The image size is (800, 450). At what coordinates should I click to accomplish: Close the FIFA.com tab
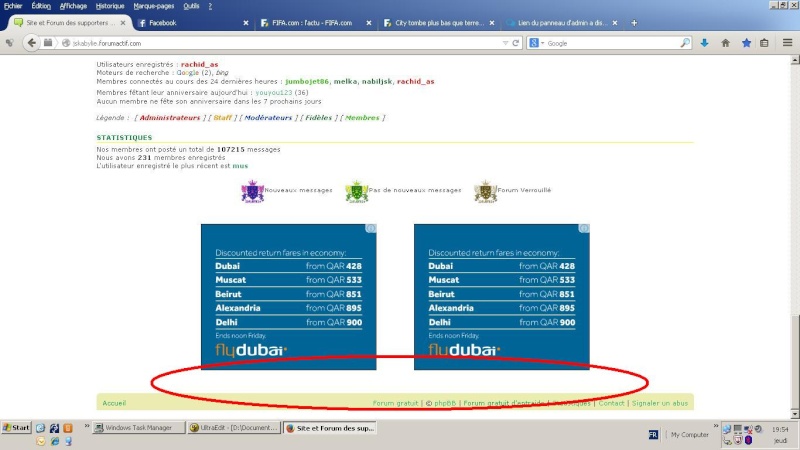click(x=369, y=23)
